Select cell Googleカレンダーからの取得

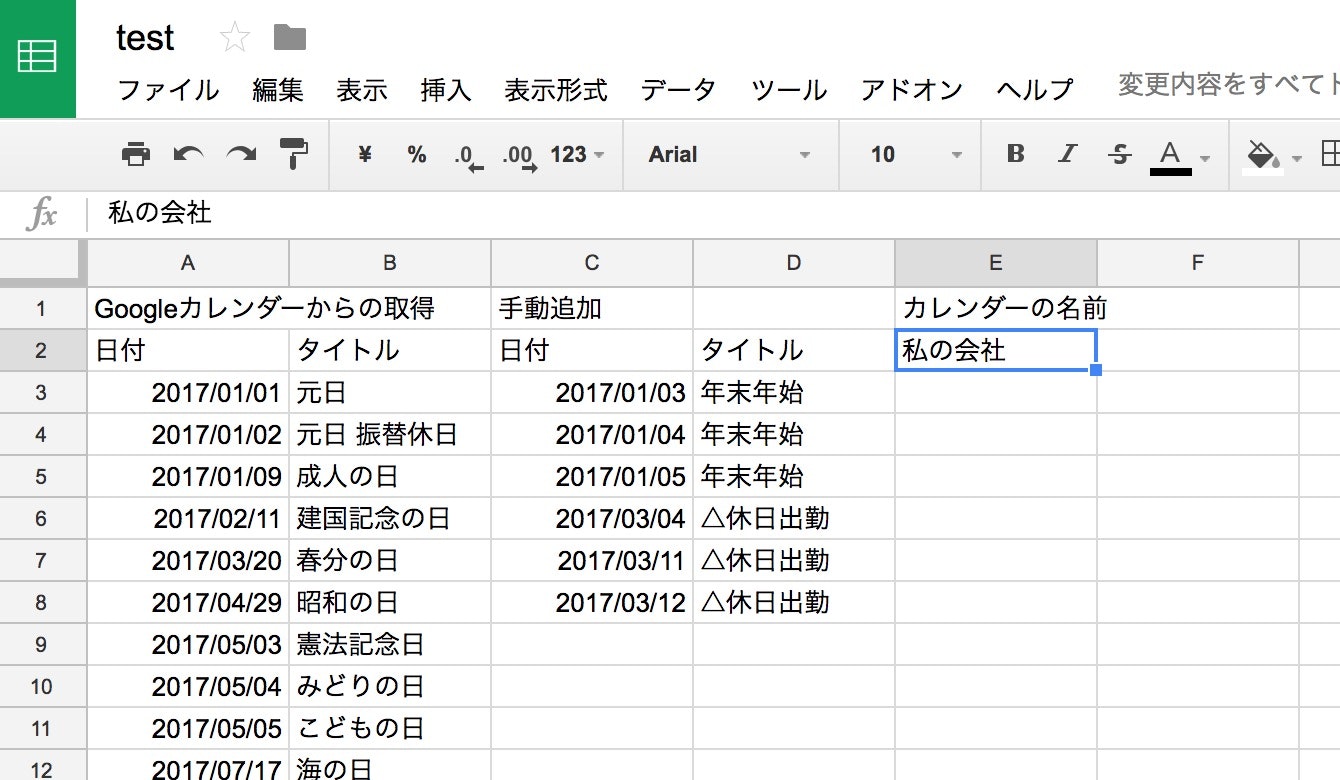point(188,308)
